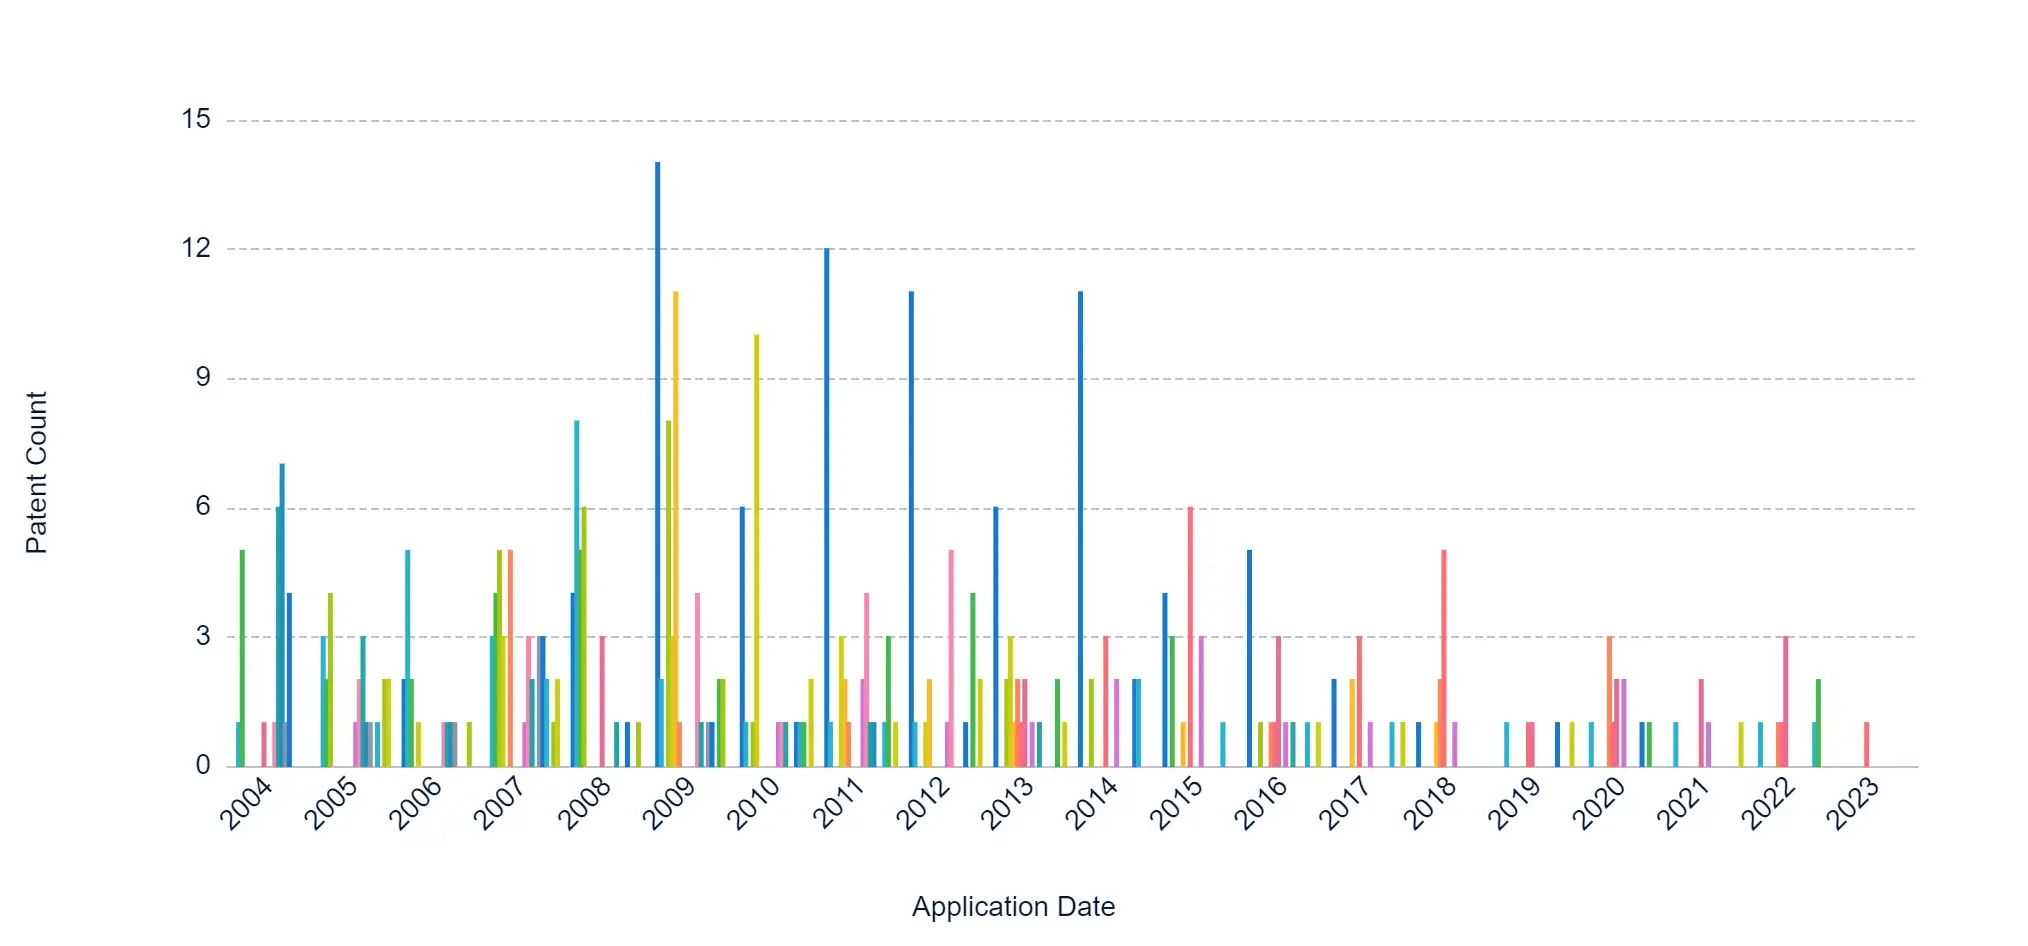
Task: Select the x-axis label '2007'
Action: coord(500,803)
